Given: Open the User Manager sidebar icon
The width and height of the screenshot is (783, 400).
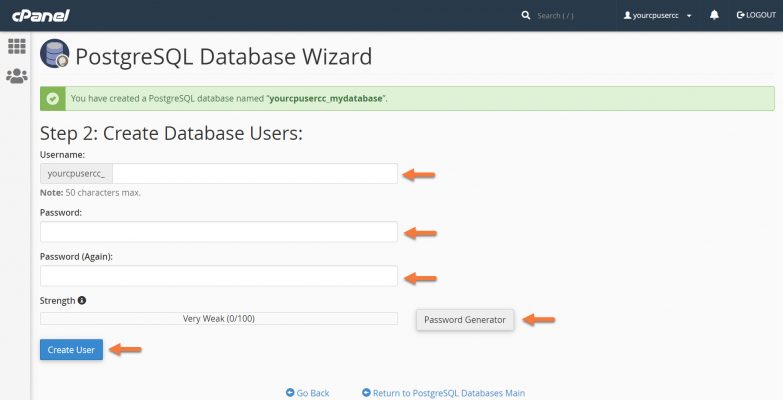Looking at the screenshot, I should coord(16,75).
